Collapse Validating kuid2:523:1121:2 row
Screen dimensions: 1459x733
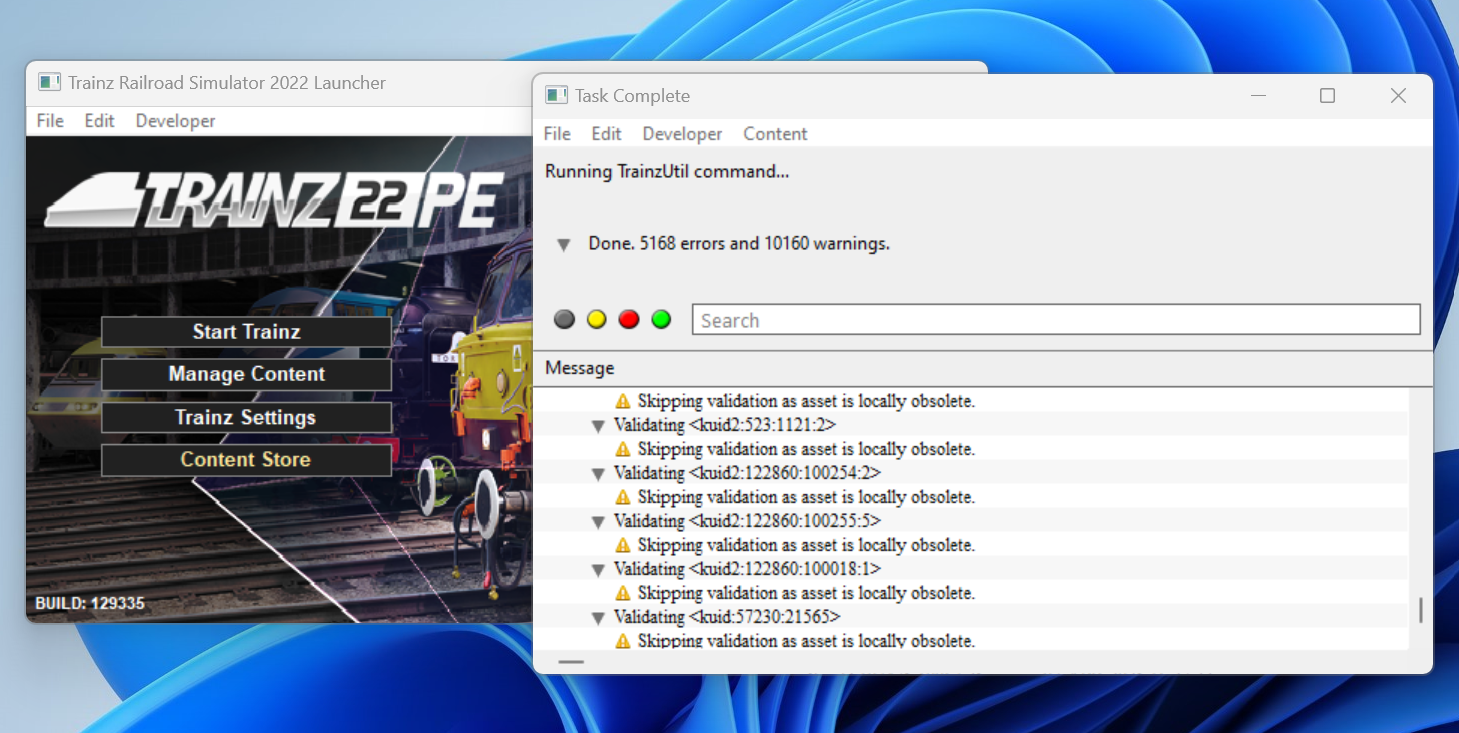point(598,426)
